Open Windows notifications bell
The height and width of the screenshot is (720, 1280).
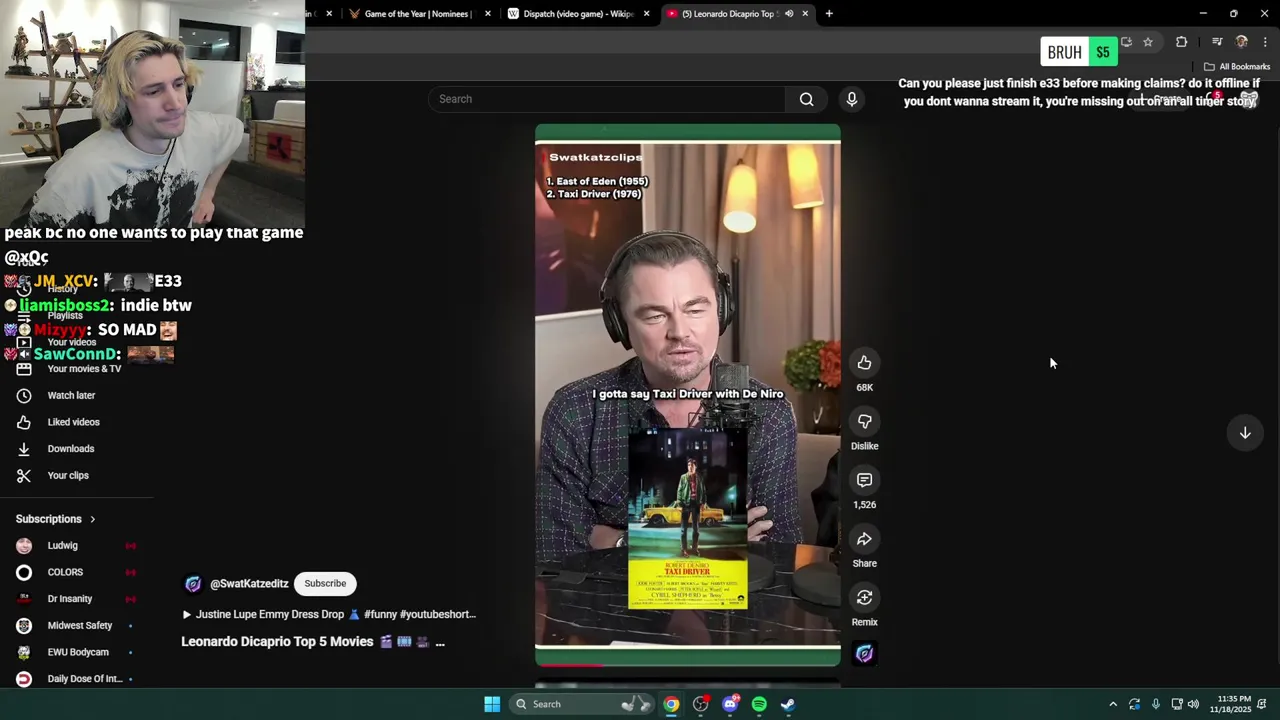(x=1264, y=704)
